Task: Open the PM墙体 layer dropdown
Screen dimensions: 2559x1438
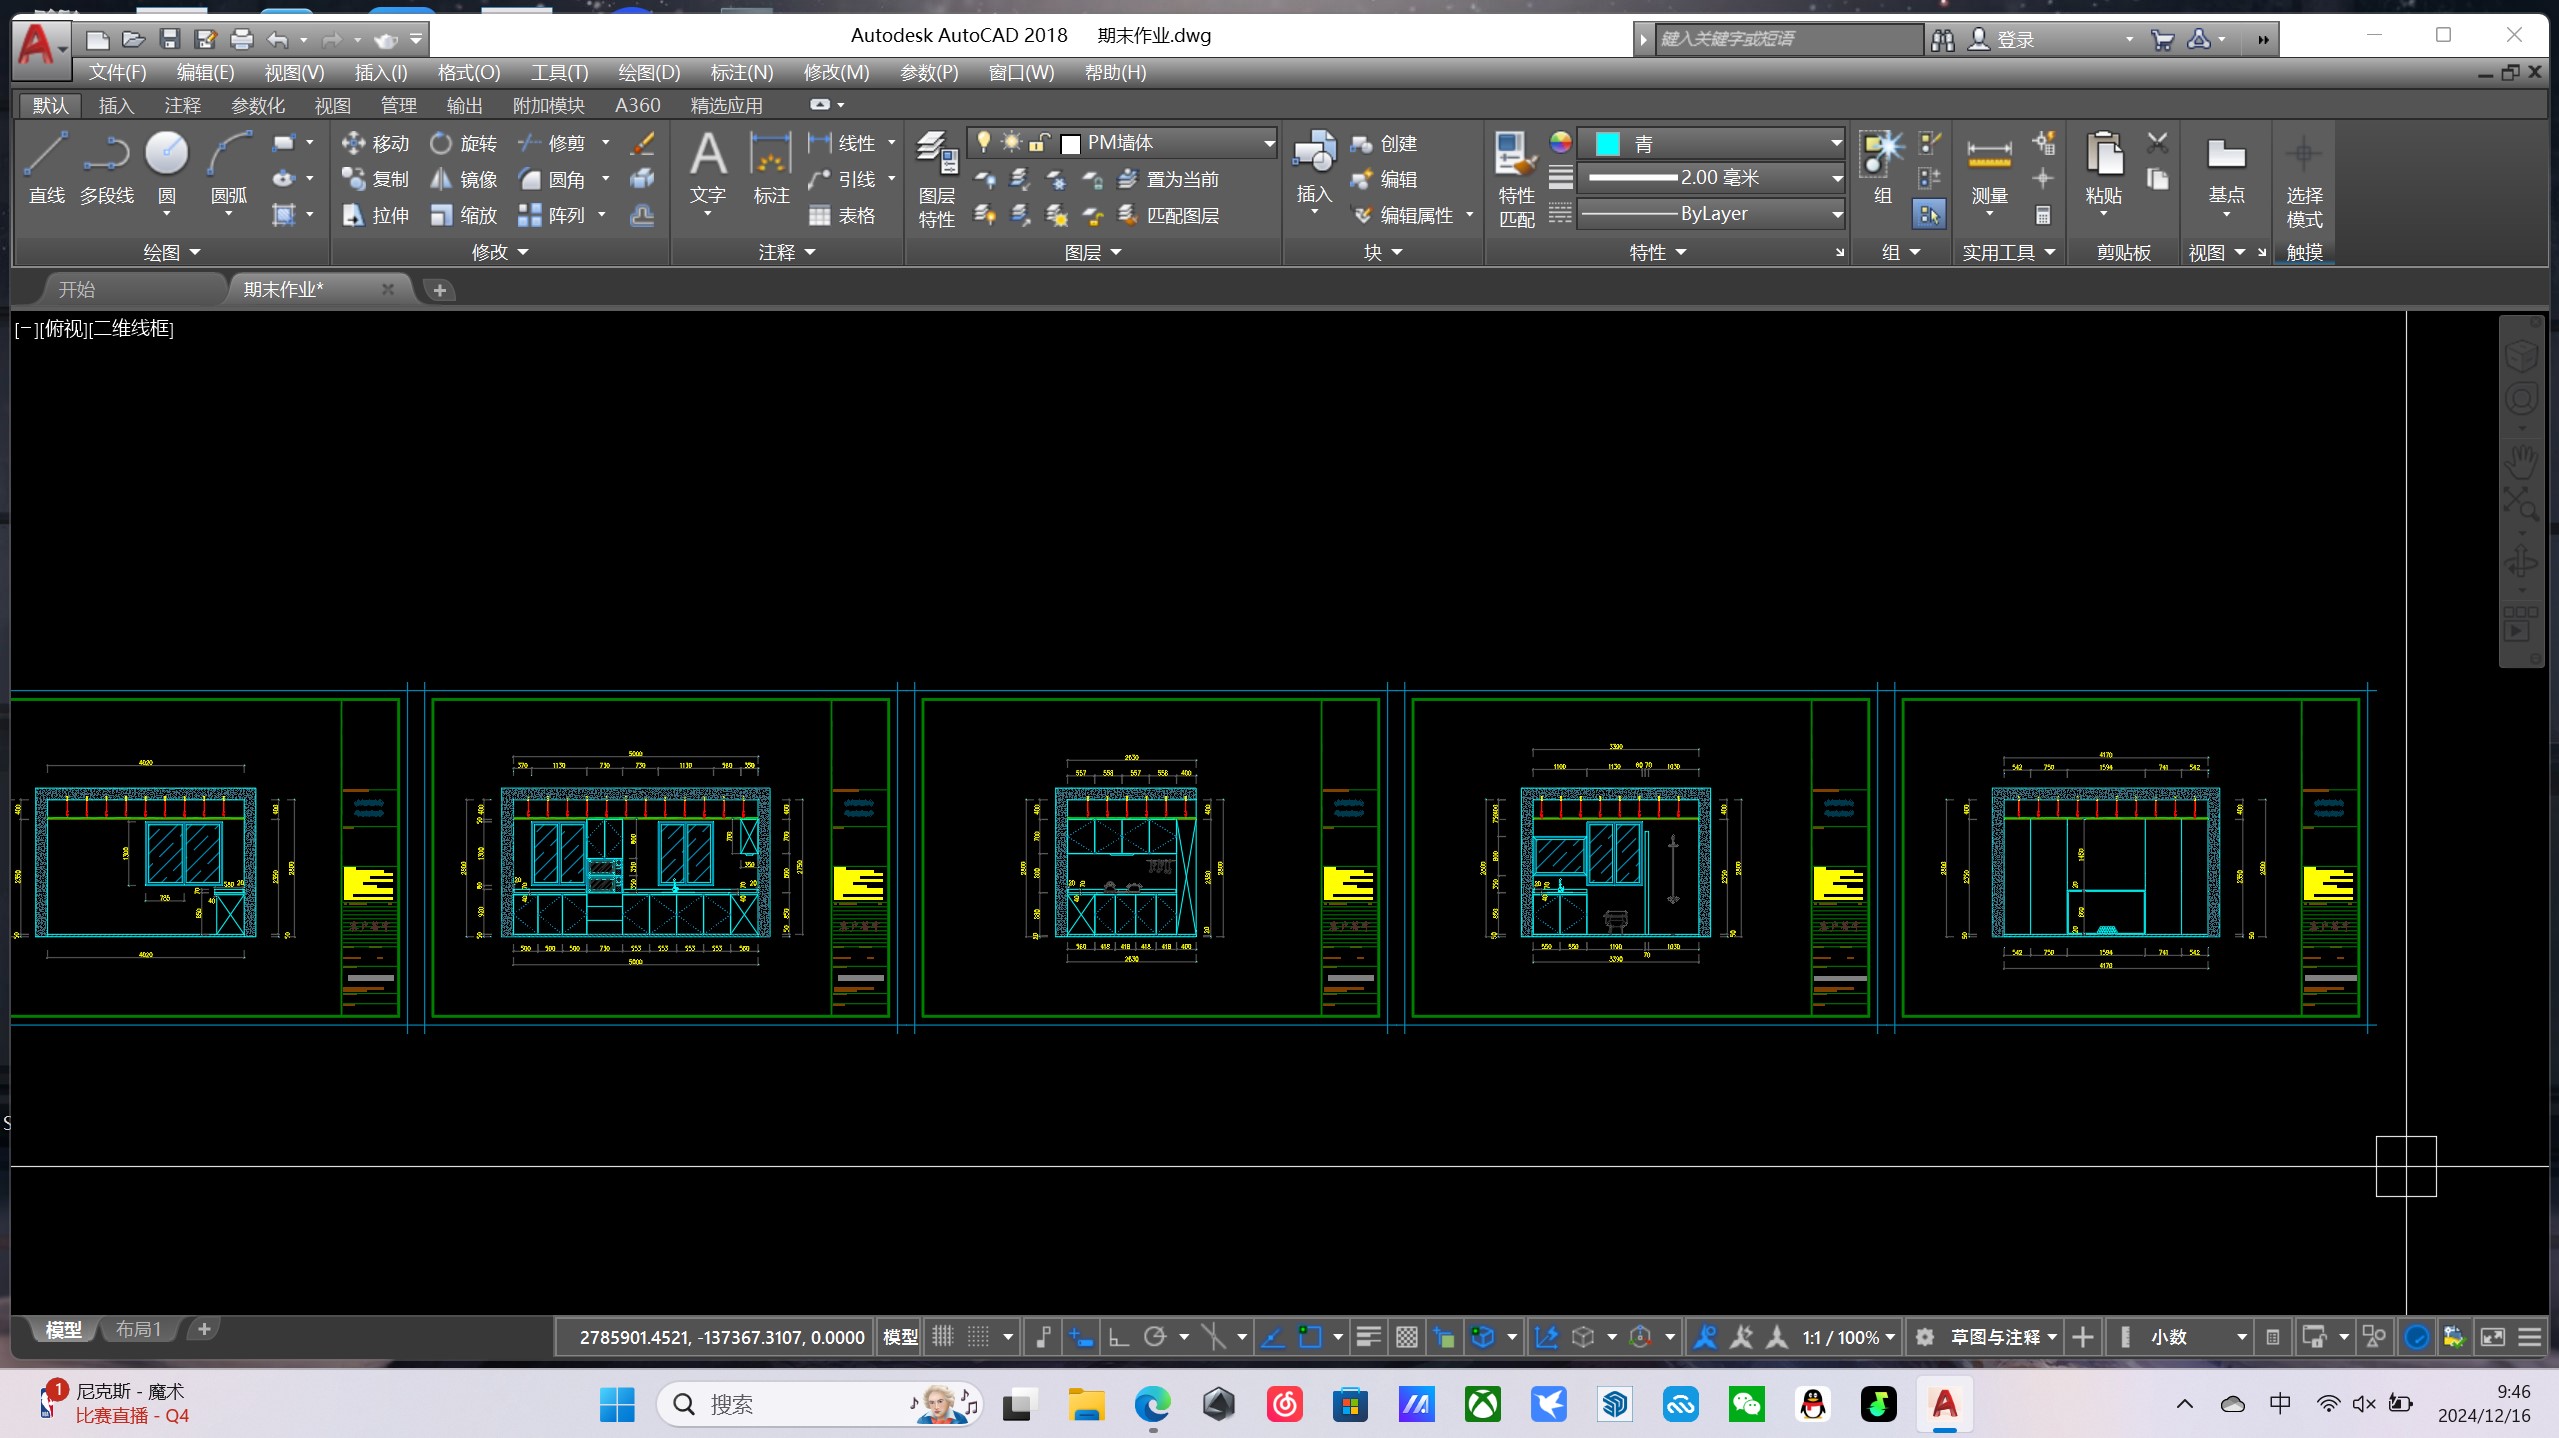Action: tap(1268, 143)
